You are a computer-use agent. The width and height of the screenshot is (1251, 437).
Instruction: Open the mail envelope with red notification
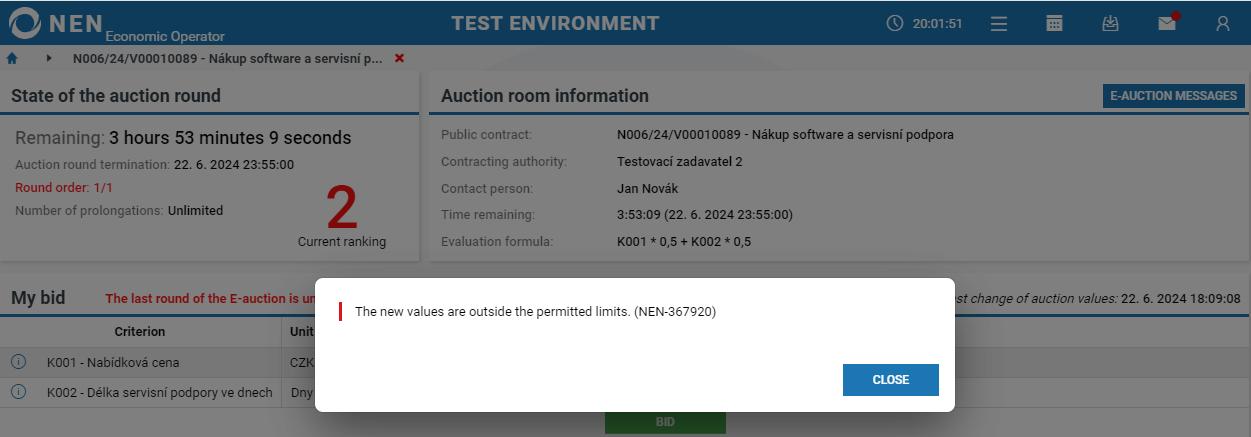[1167, 24]
